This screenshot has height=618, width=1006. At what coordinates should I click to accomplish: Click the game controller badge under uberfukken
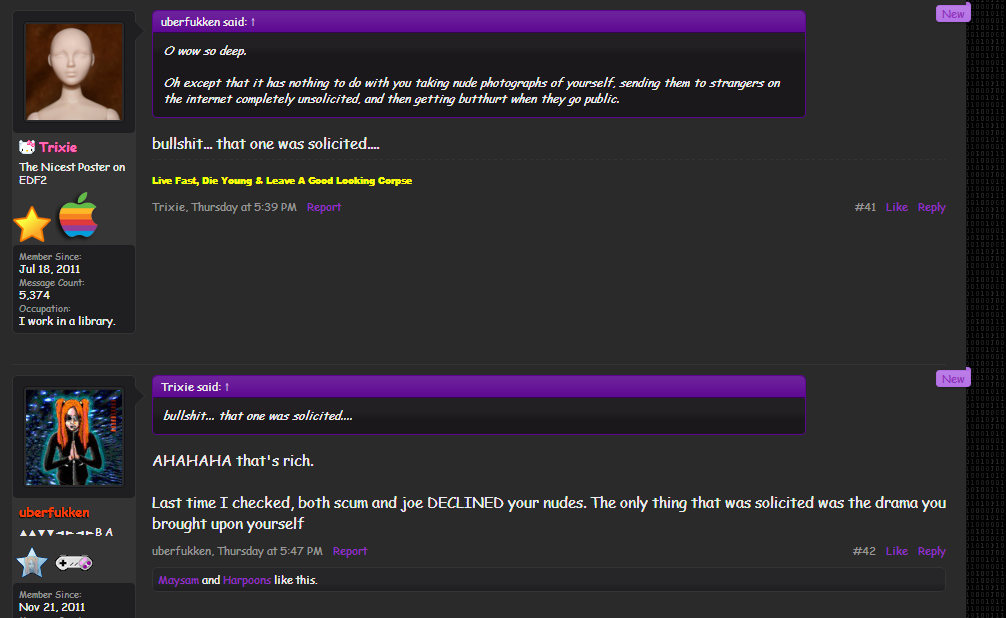coord(74,563)
